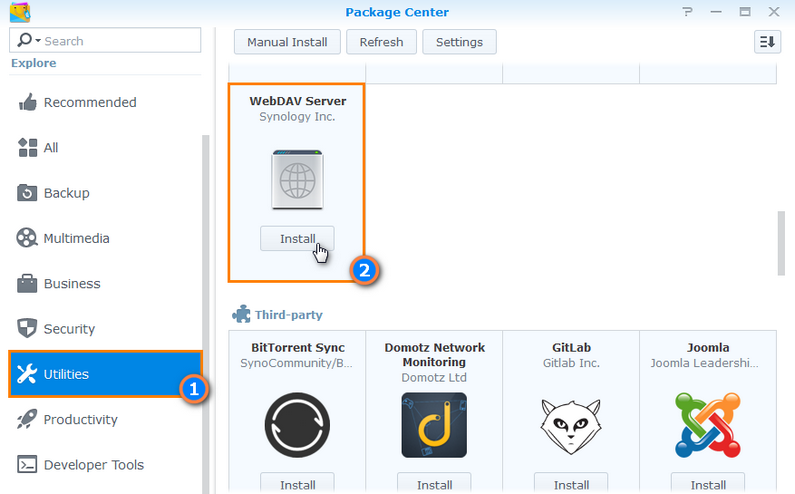Focus the Search input field
The width and height of the screenshot is (795, 494).
pyautogui.click(x=105, y=41)
